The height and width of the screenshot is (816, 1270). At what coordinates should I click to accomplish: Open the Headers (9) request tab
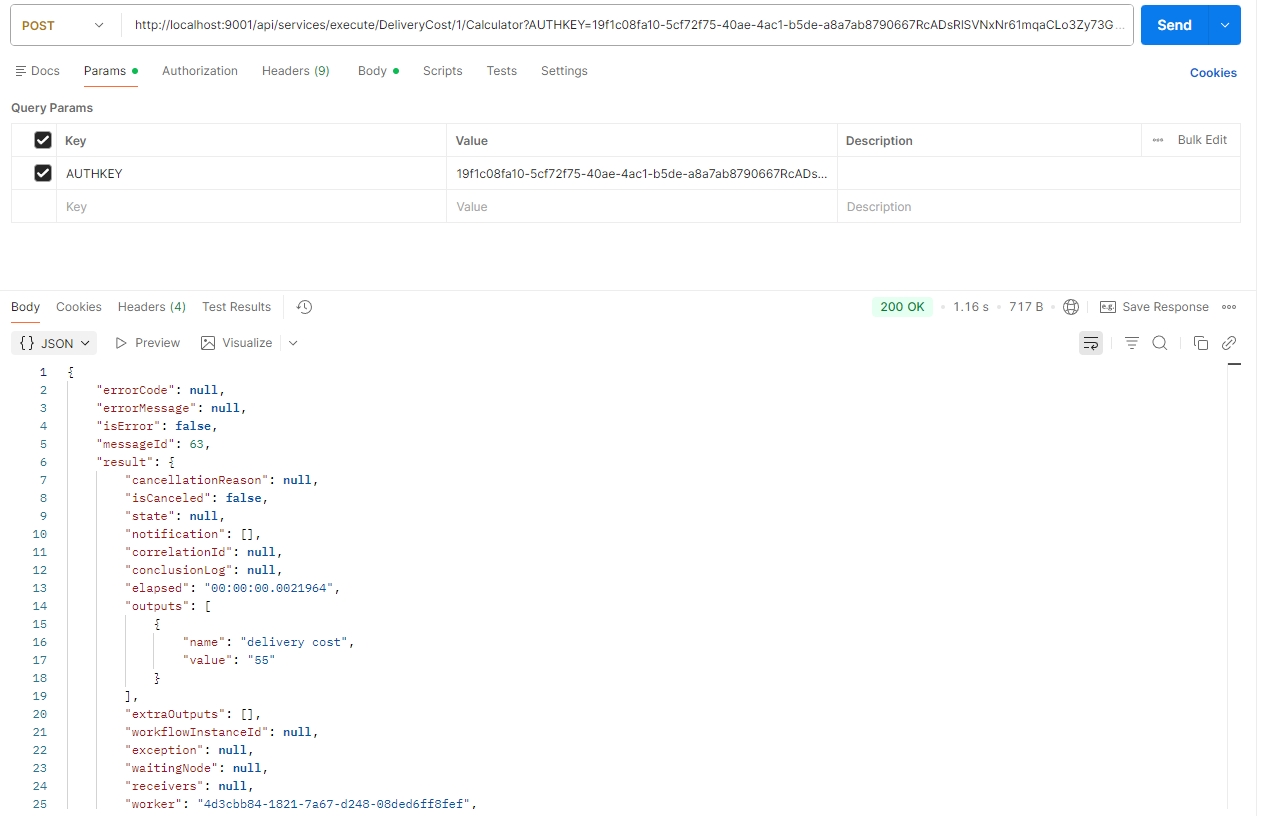(x=296, y=71)
